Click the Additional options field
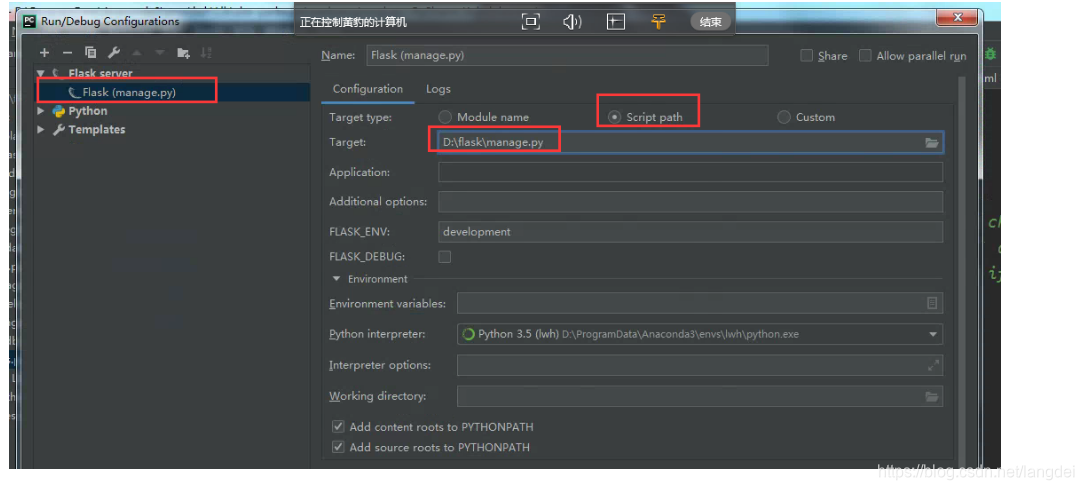This screenshot has width=1084, height=490. coord(691,202)
